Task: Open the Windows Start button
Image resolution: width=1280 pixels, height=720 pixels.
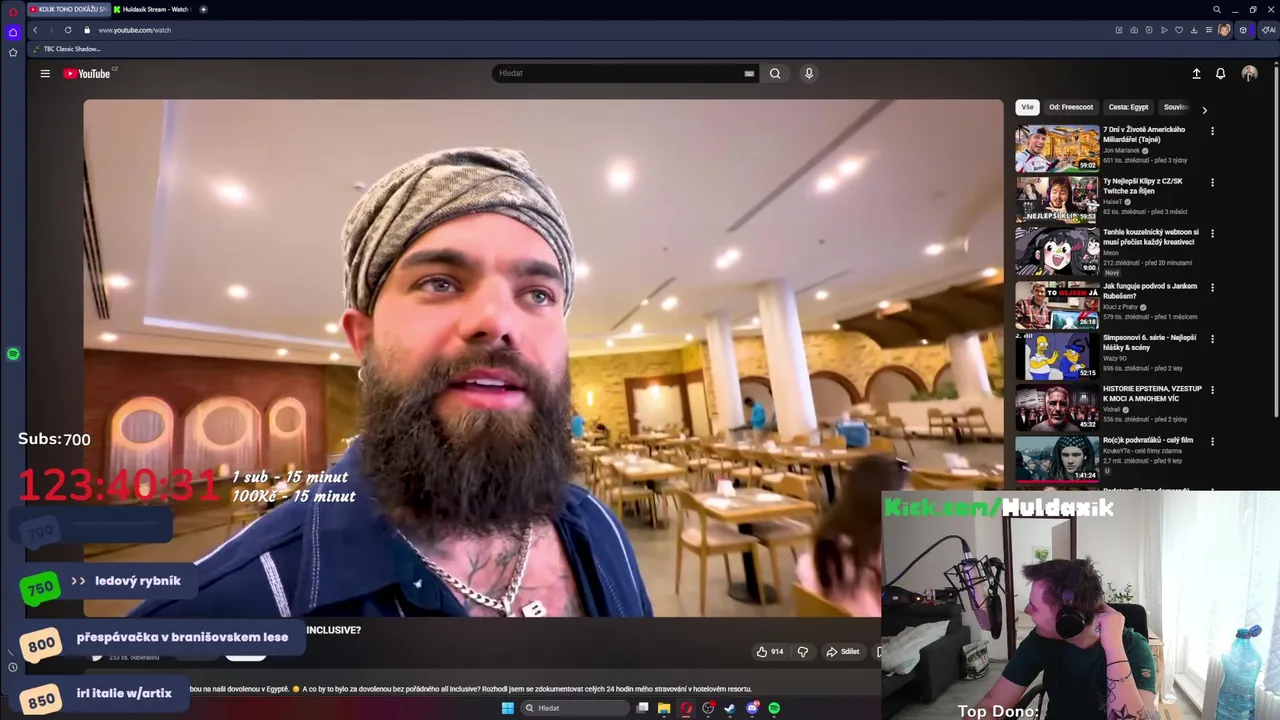Action: coord(507,708)
